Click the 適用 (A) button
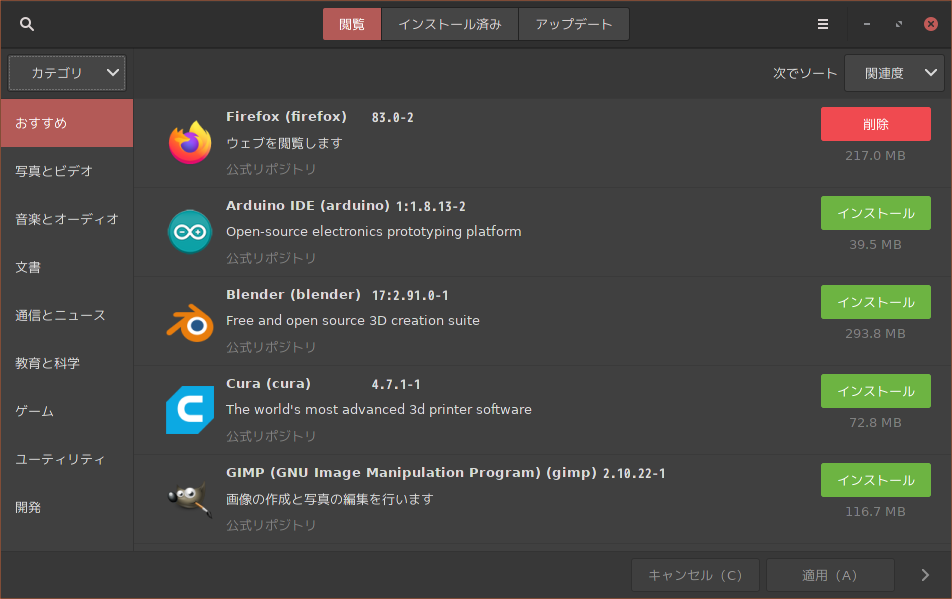The width and height of the screenshot is (952, 599). pos(830,575)
